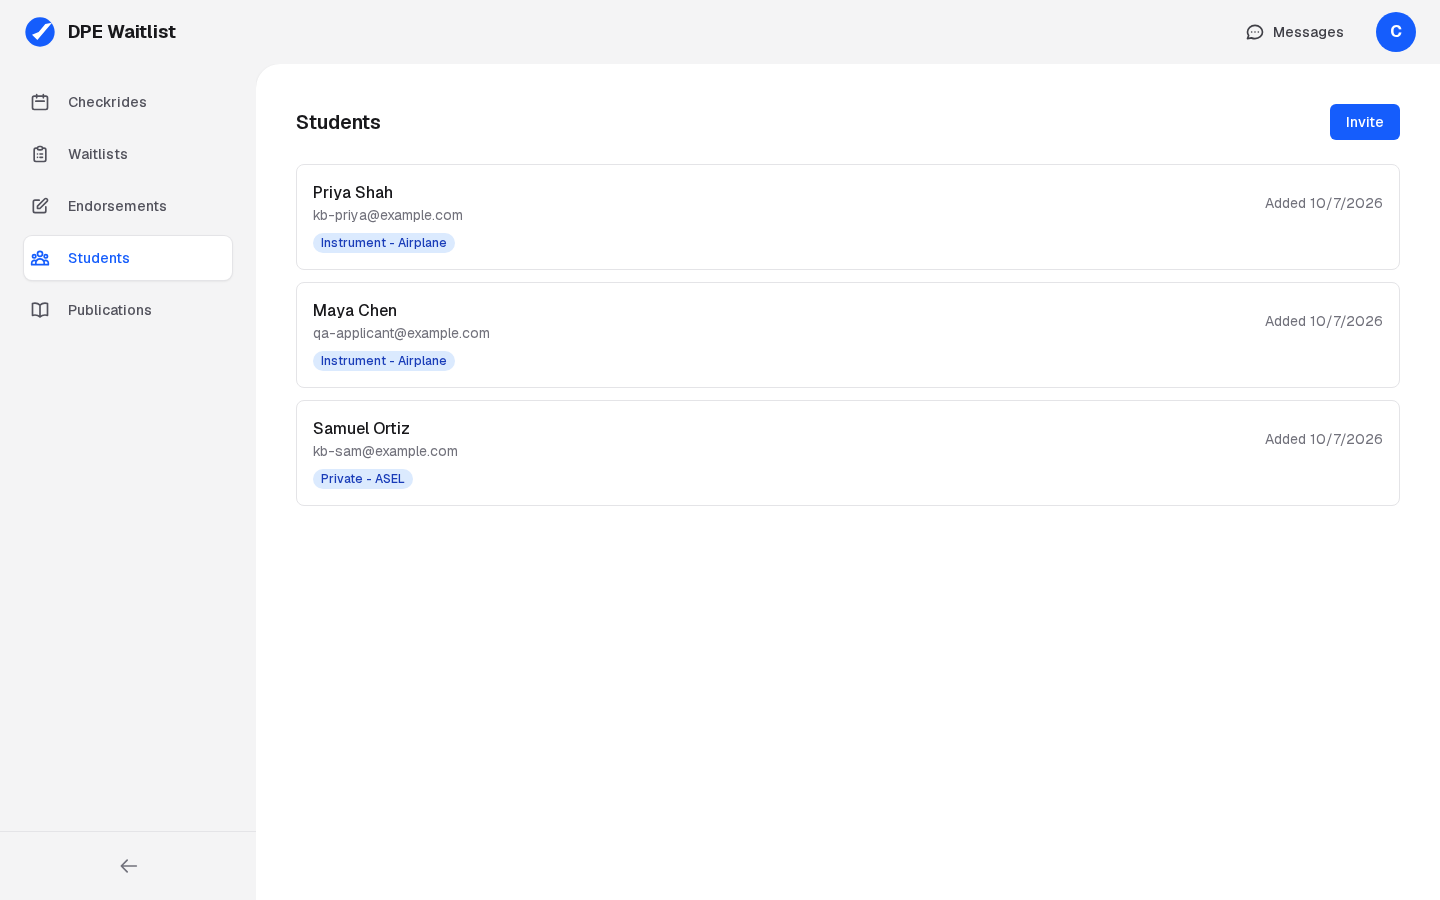Open Maya Chen's student name
Image resolution: width=1440 pixels, height=900 pixels.
355,310
